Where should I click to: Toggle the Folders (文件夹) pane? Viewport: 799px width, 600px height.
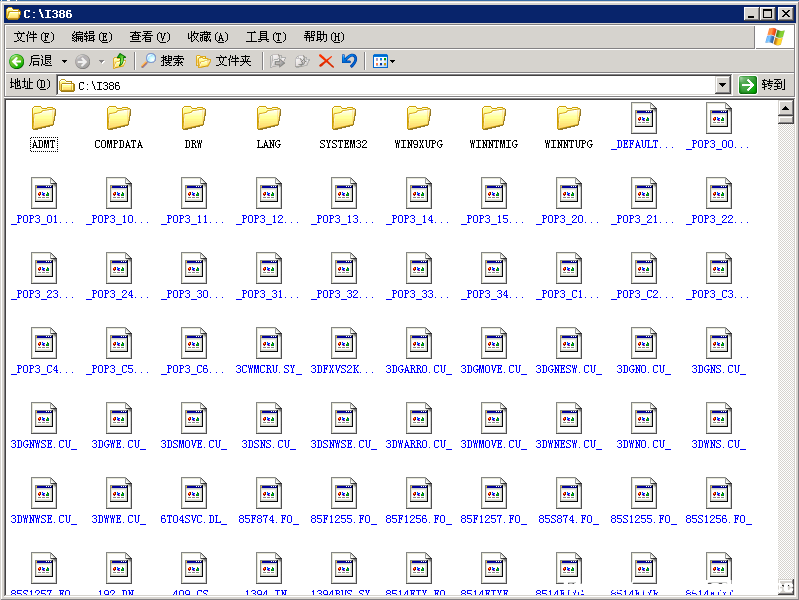pos(224,61)
